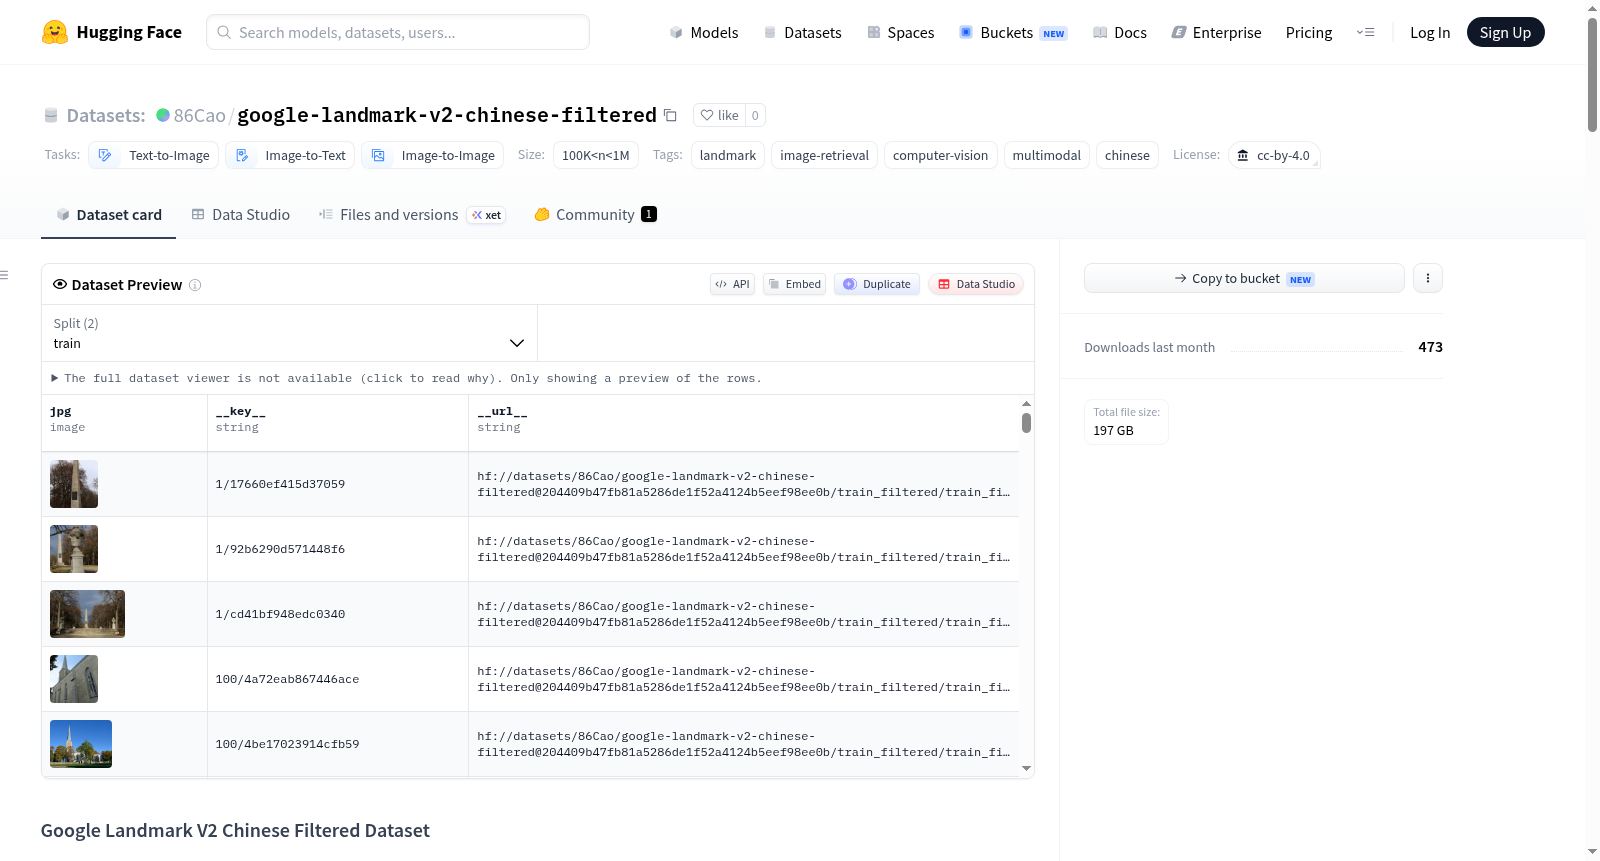Copy dataset name with the copy icon

pos(670,115)
